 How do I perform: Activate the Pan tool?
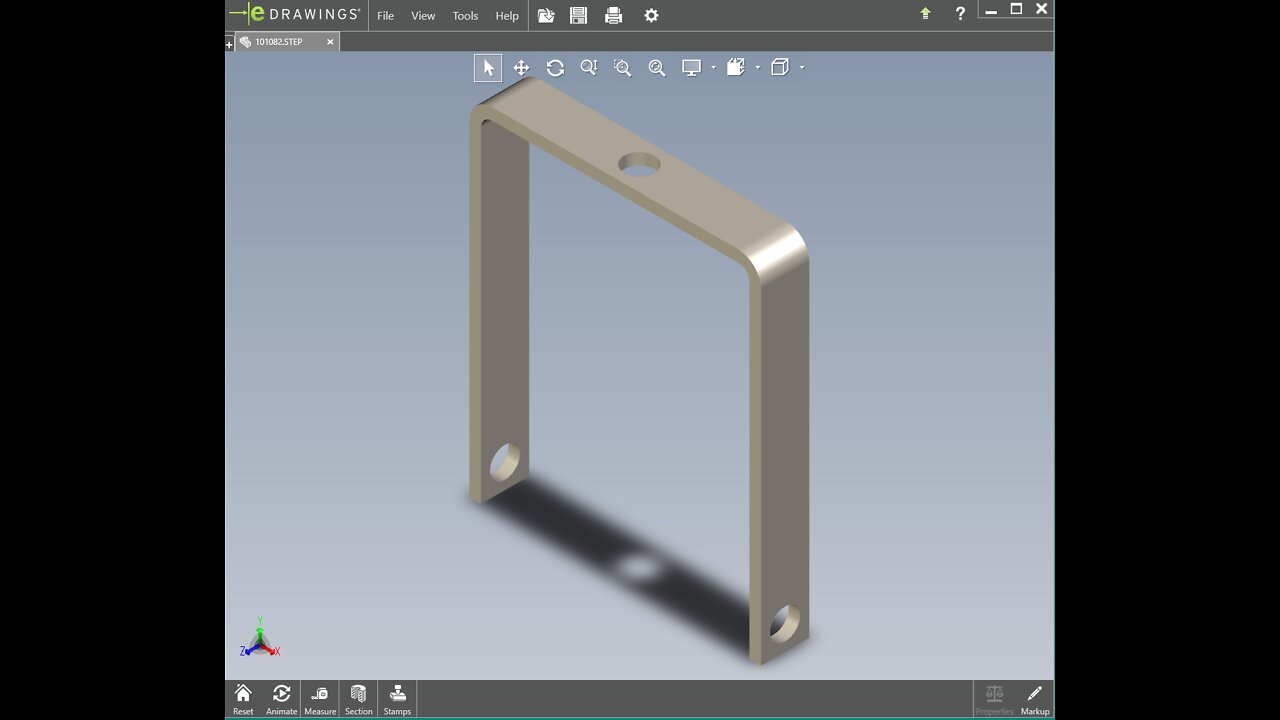(521, 68)
